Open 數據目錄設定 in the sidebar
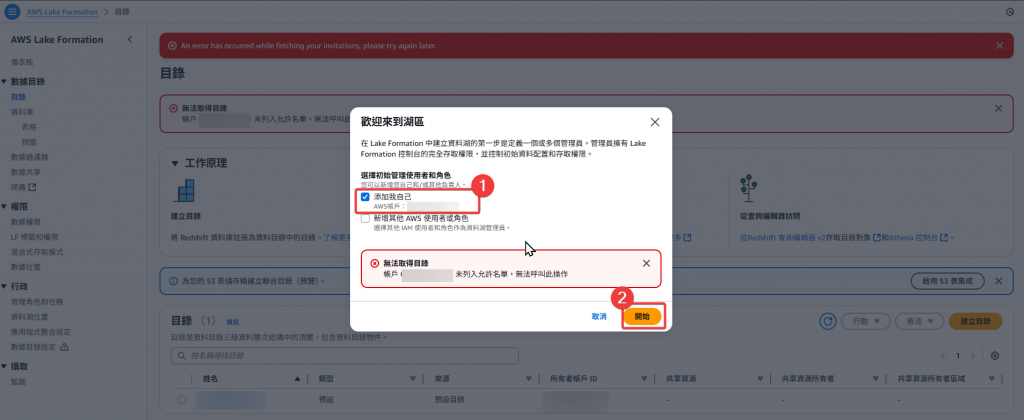The height and width of the screenshot is (420, 1024). (x=33, y=347)
